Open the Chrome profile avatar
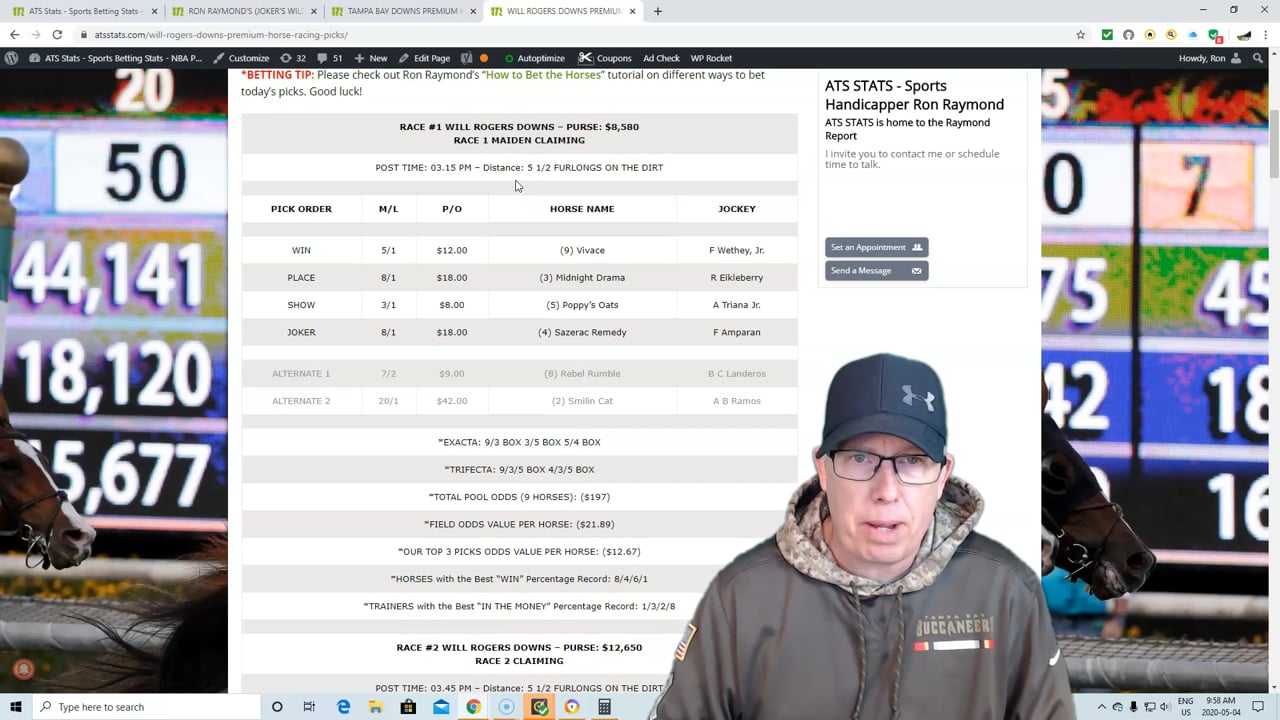This screenshot has width=1280, height=720. coord(1244,34)
